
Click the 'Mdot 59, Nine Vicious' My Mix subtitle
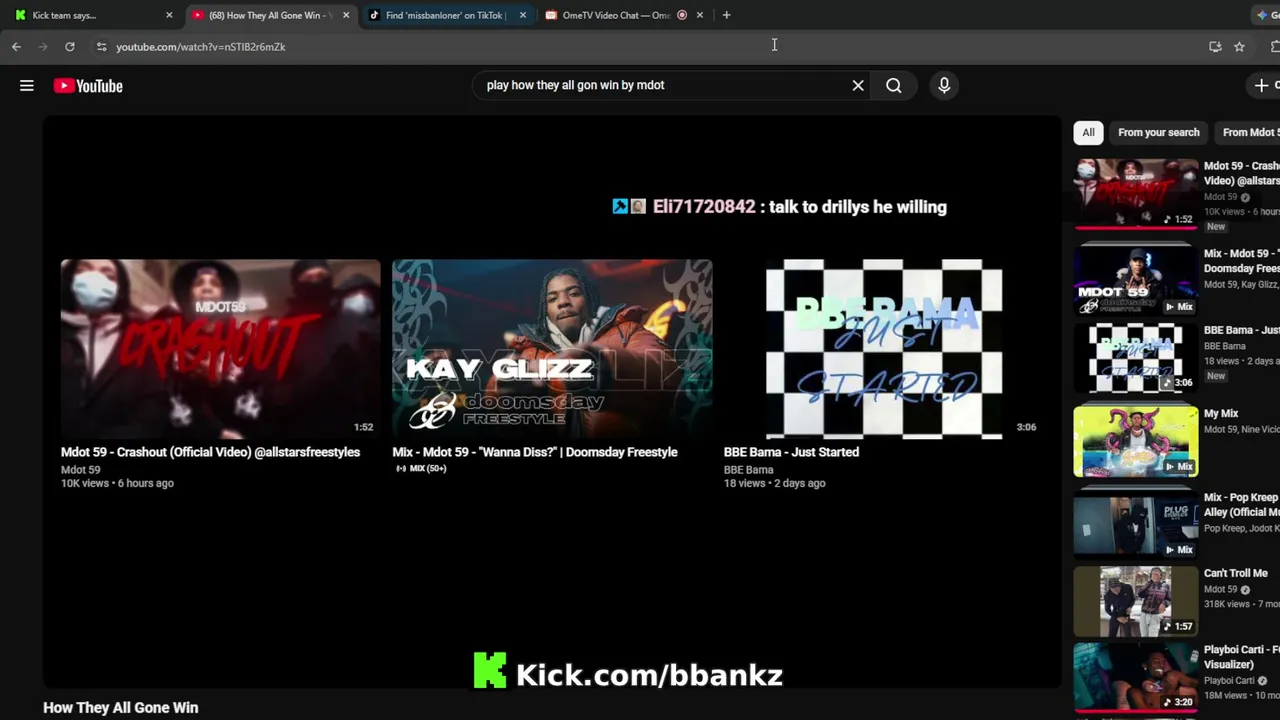click(x=1242, y=430)
